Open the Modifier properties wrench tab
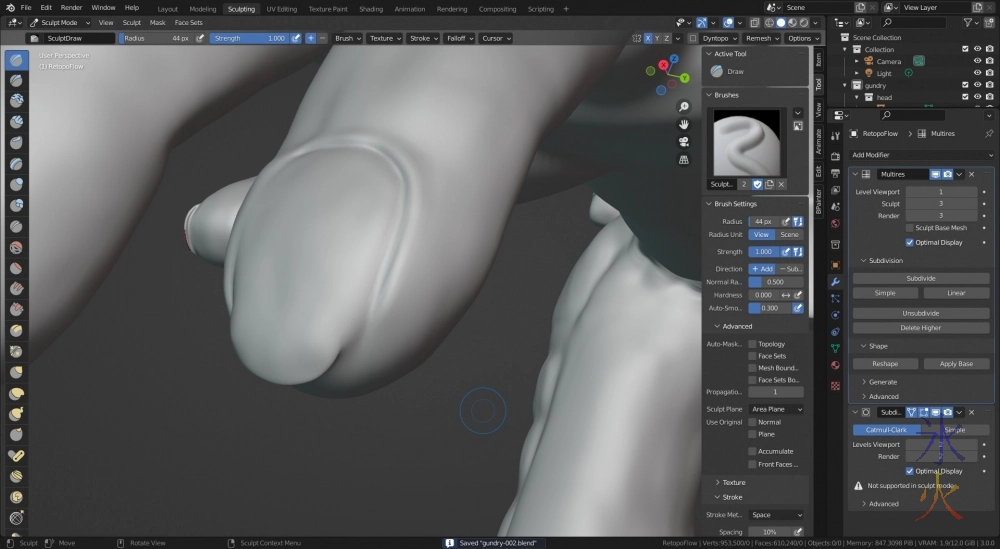The width and height of the screenshot is (1000, 549). point(835,282)
